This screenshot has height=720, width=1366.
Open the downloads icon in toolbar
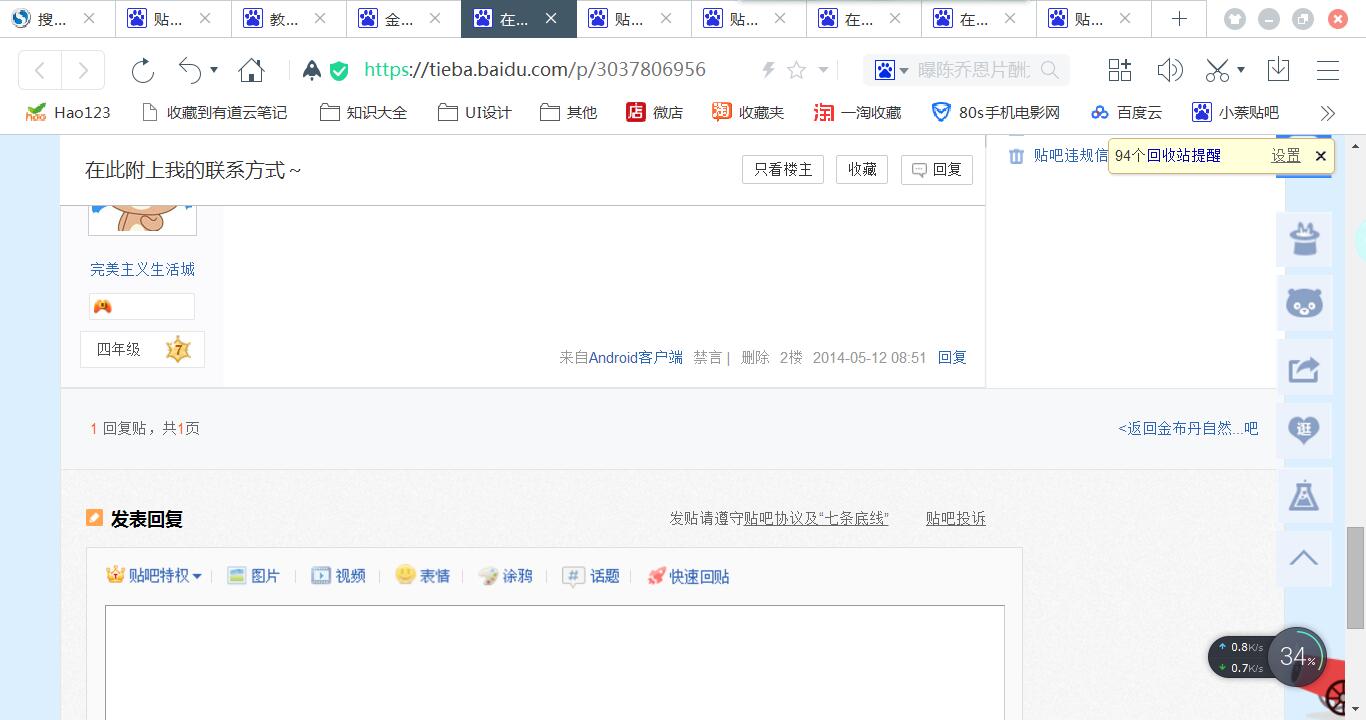point(1278,70)
